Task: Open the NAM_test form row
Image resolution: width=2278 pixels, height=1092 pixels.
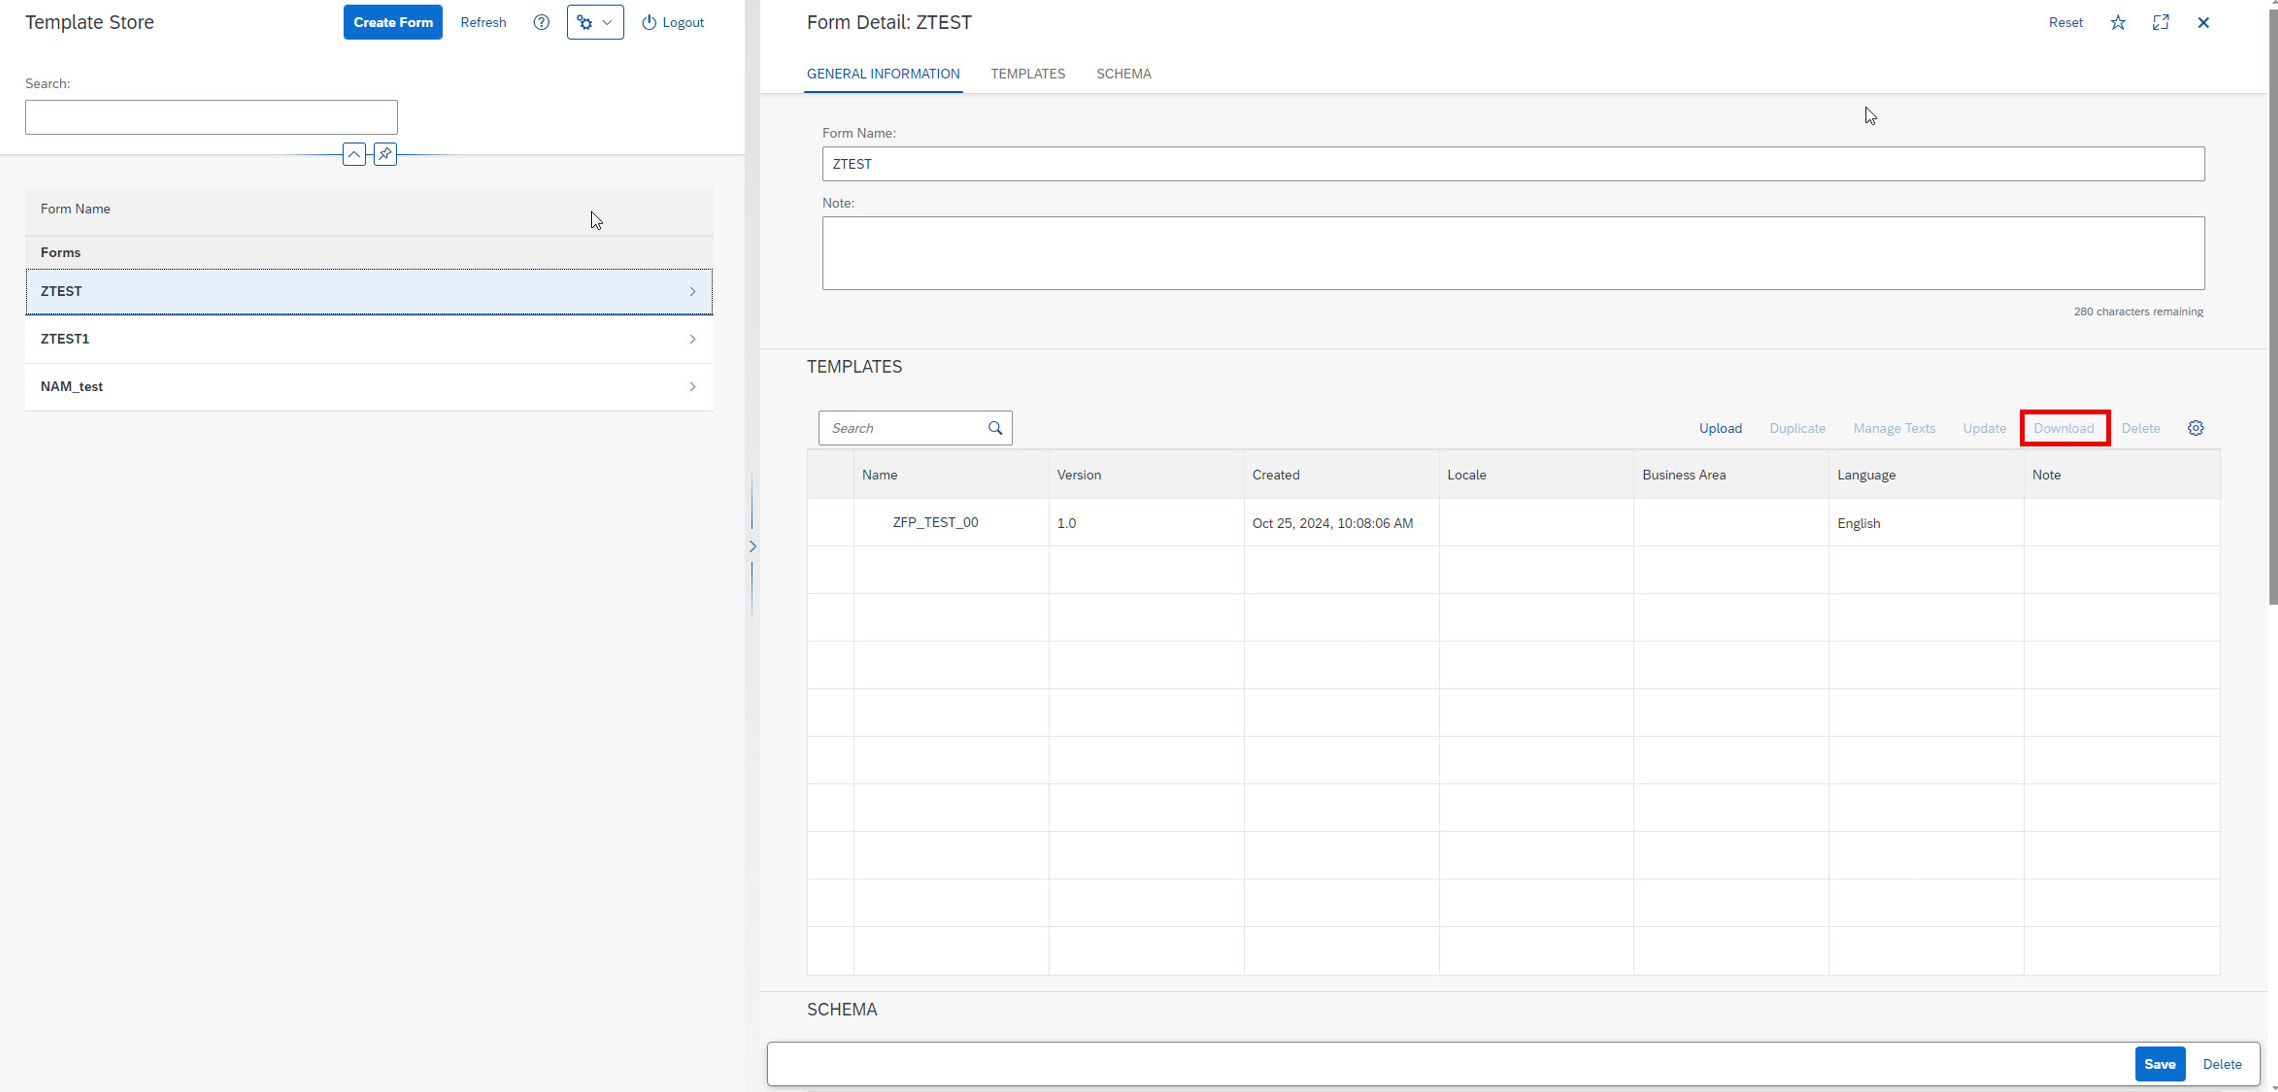Action: 369,386
